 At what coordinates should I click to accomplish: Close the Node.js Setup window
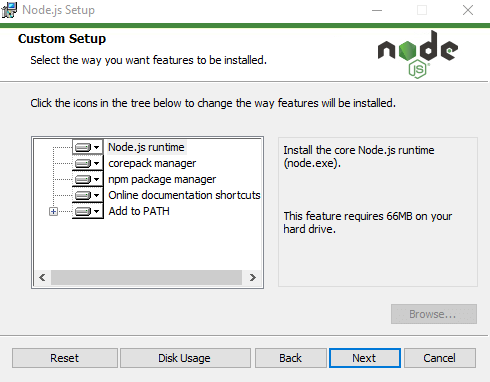[x=468, y=10]
